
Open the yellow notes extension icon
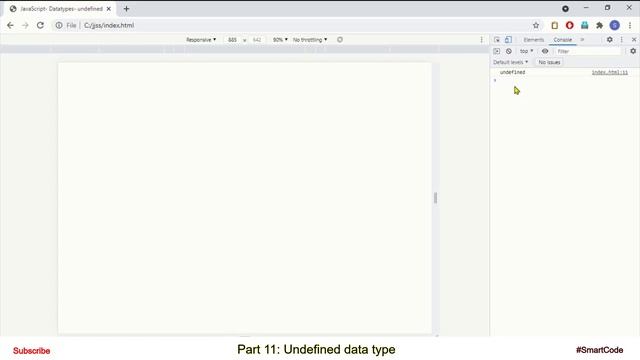[x=554, y=25]
